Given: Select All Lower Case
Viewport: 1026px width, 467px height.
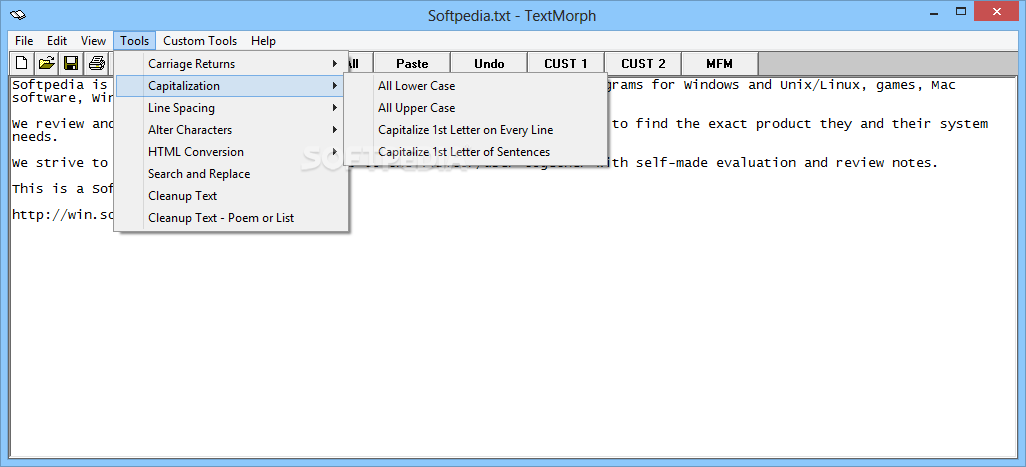Looking at the screenshot, I should [x=476, y=86].
